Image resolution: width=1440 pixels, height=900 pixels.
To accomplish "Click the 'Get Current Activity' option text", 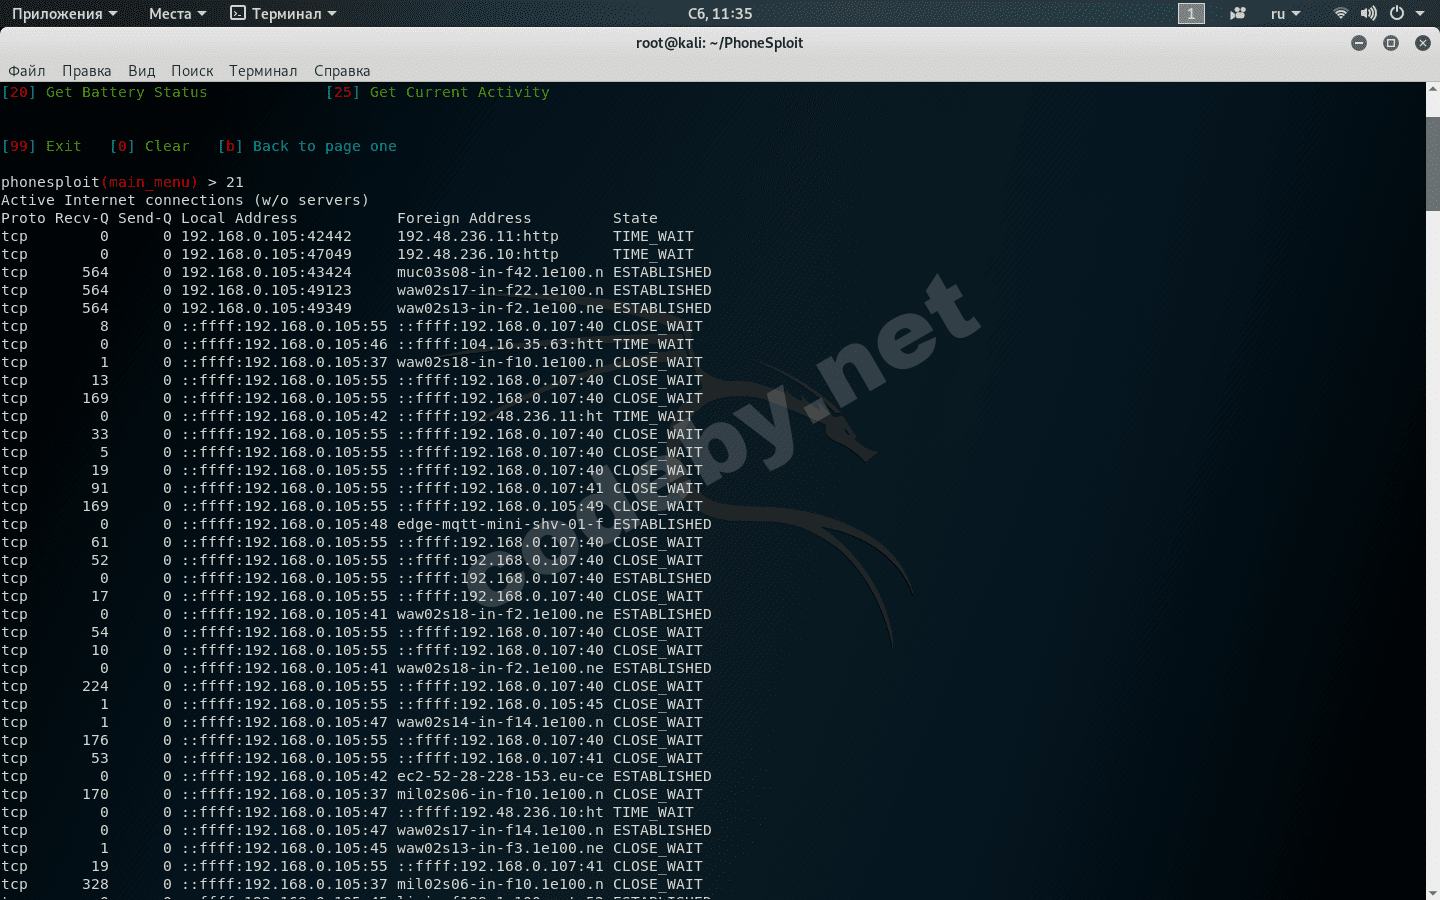I will pyautogui.click(x=460, y=92).
